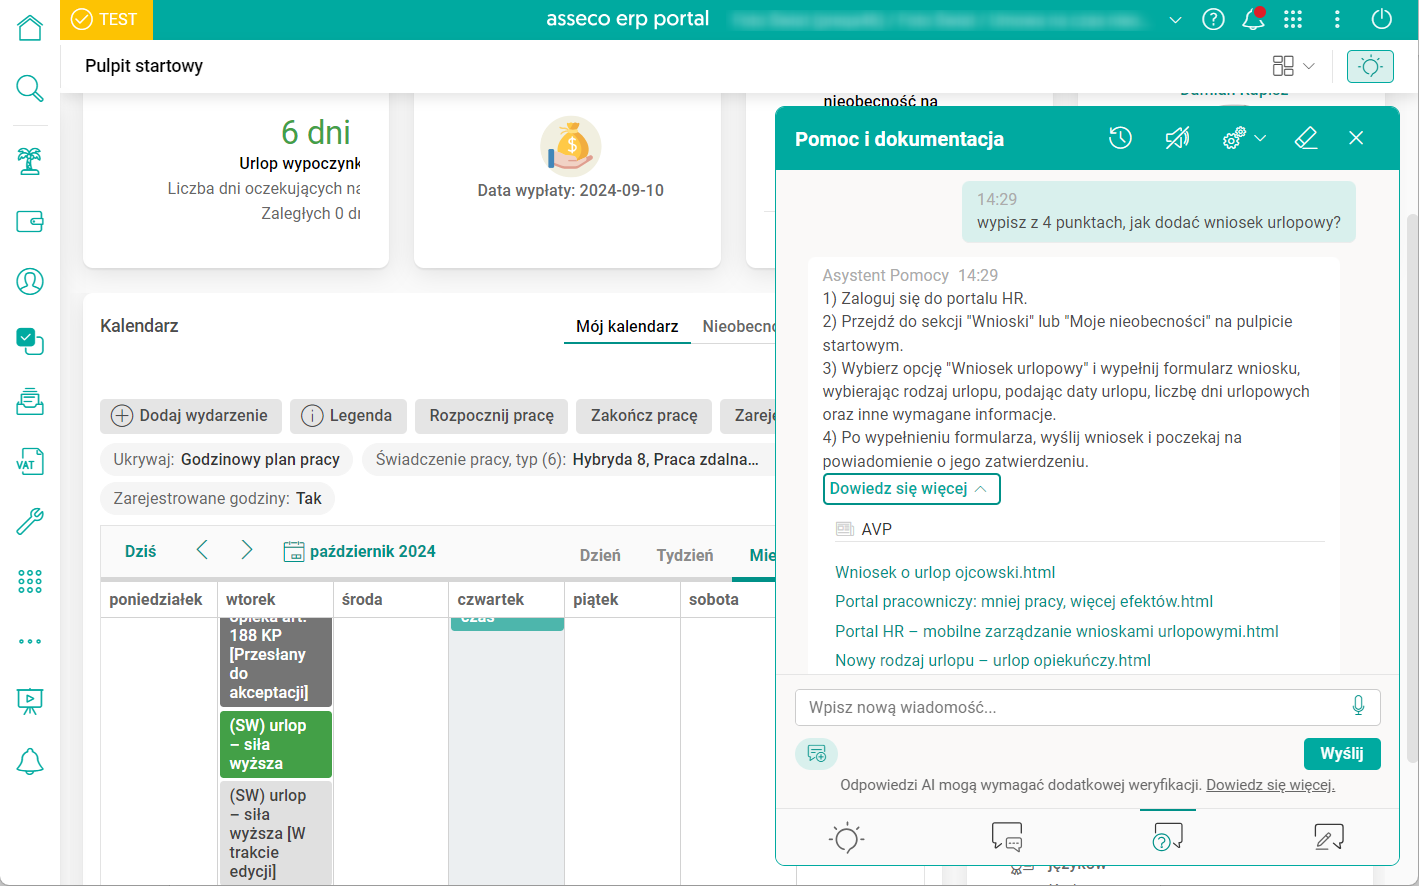Open the (SW) urlop W trakcie edycji event
The height and width of the screenshot is (886, 1419).
[x=276, y=833]
